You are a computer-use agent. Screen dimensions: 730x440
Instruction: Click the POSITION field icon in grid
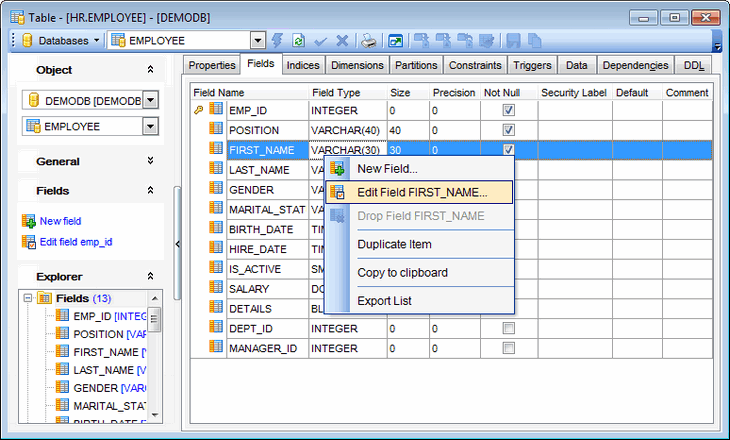point(215,130)
